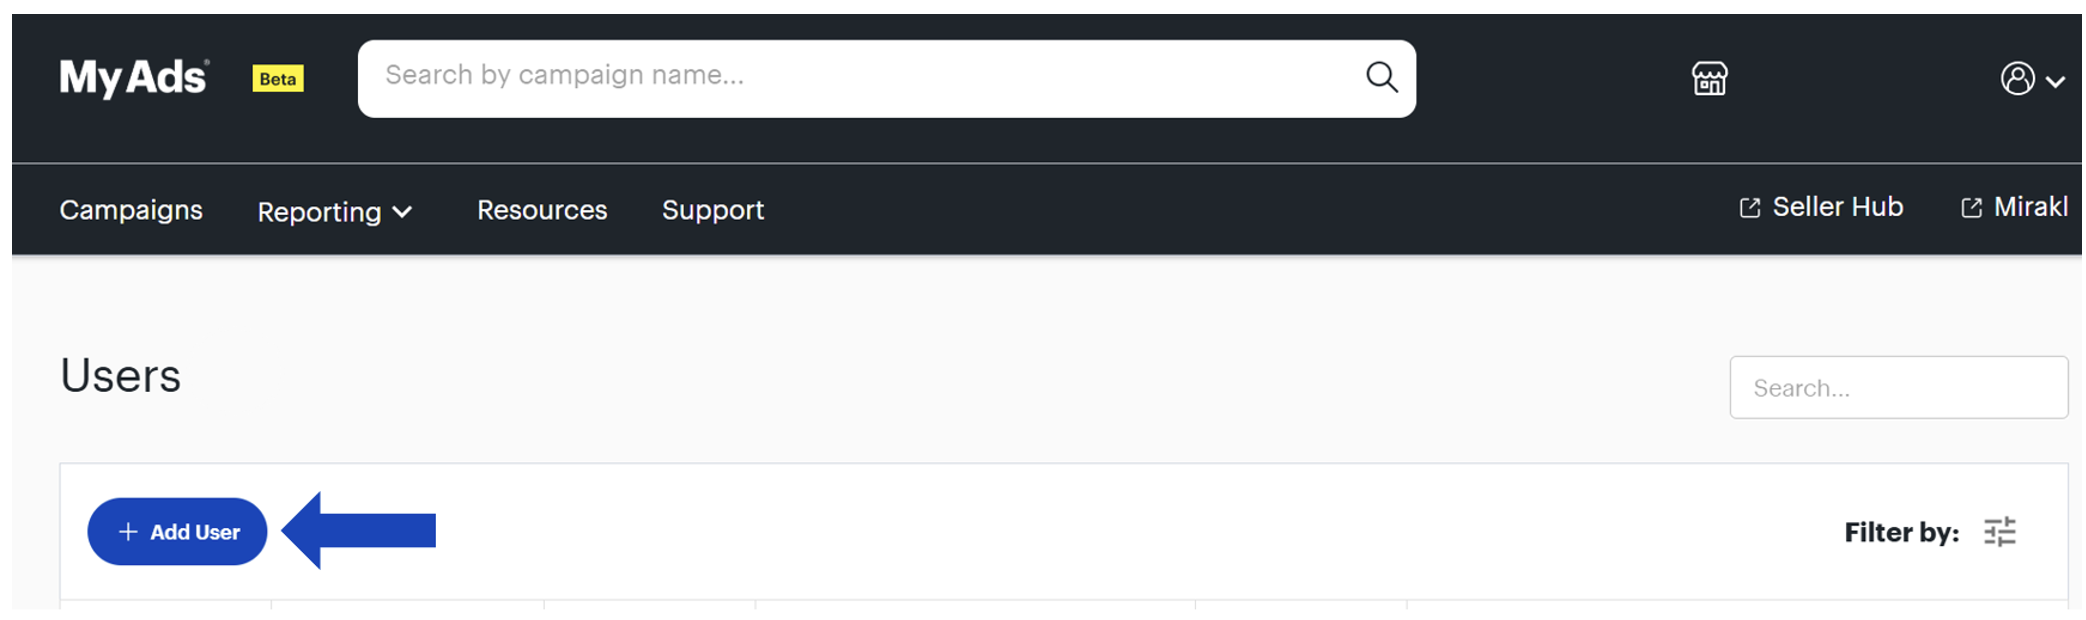Click the Users search box

tap(1898, 388)
